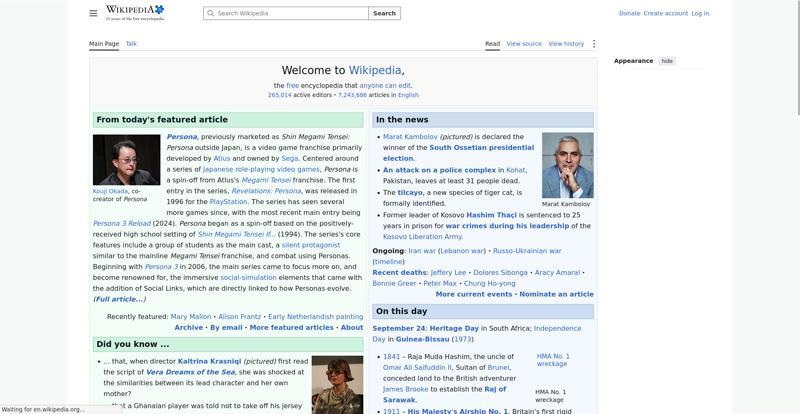Viewport: 800px width, 414px height.
Task: Switch to the Talk tab
Action: tap(131, 44)
